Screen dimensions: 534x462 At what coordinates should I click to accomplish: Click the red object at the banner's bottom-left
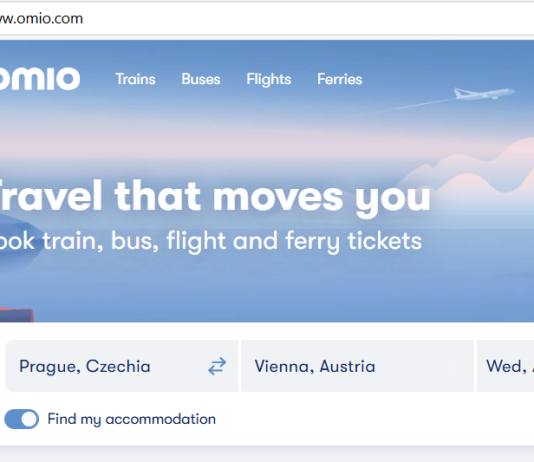[16, 315]
